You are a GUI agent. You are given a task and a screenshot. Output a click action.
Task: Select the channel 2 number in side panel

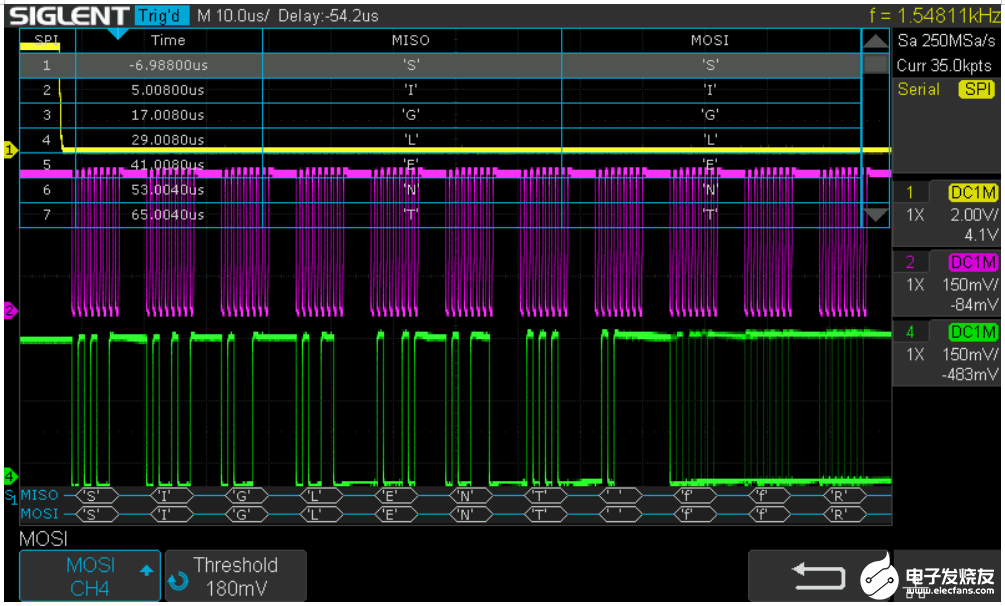(910, 262)
